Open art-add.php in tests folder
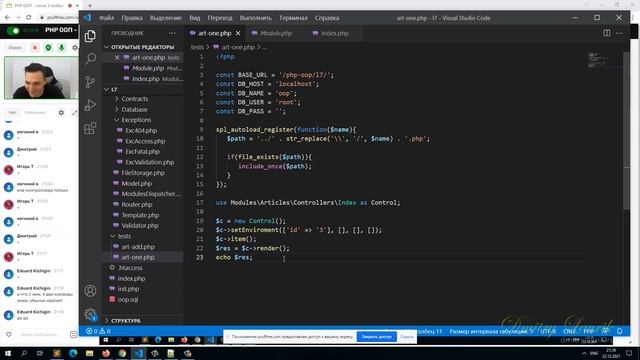This screenshot has height=360, width=640. point(138,247)
